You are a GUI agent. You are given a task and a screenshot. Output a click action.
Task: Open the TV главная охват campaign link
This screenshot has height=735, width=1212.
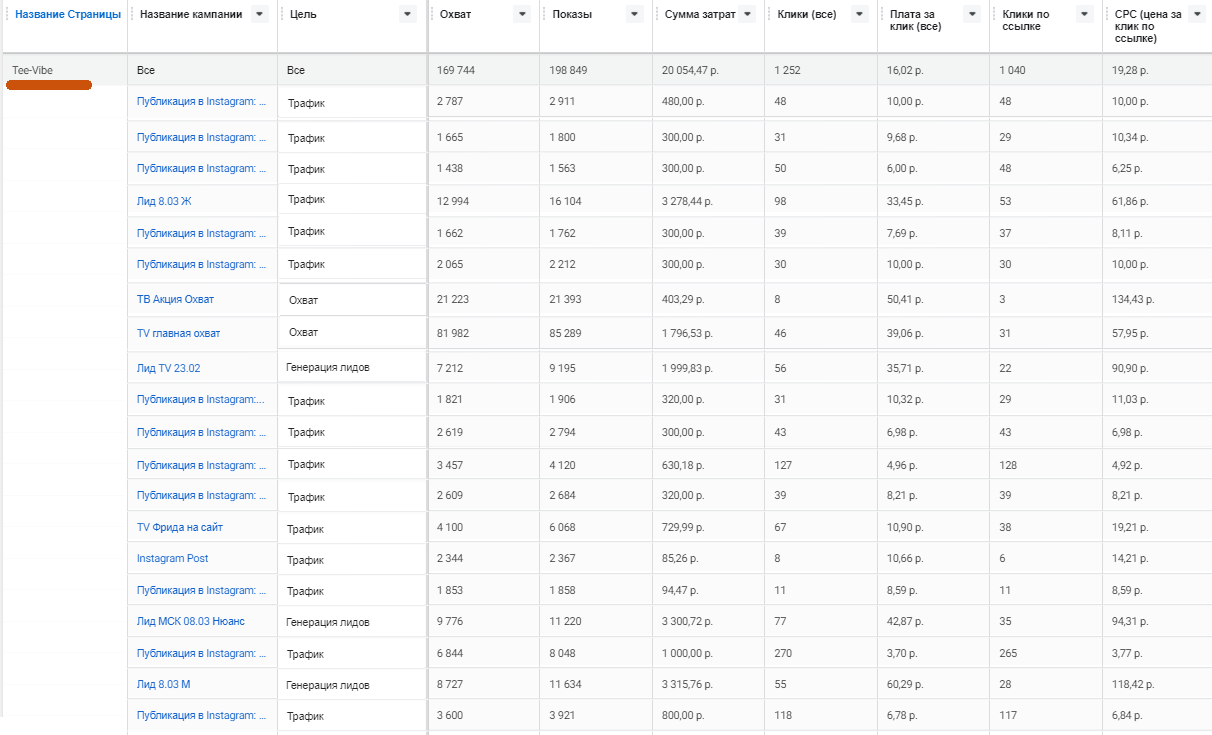(178, 333)
